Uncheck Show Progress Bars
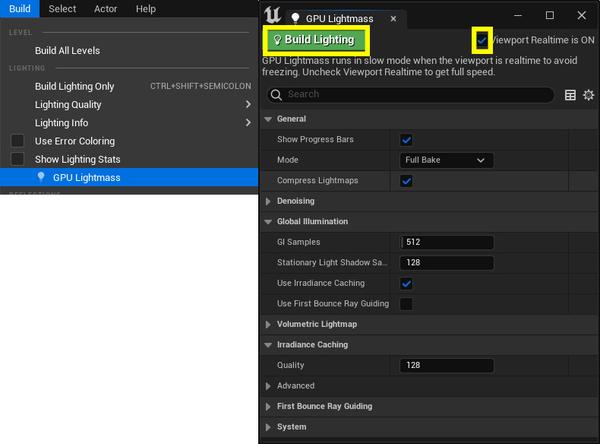The width and height of the screenshot is (600, 444). pos(407,140)
